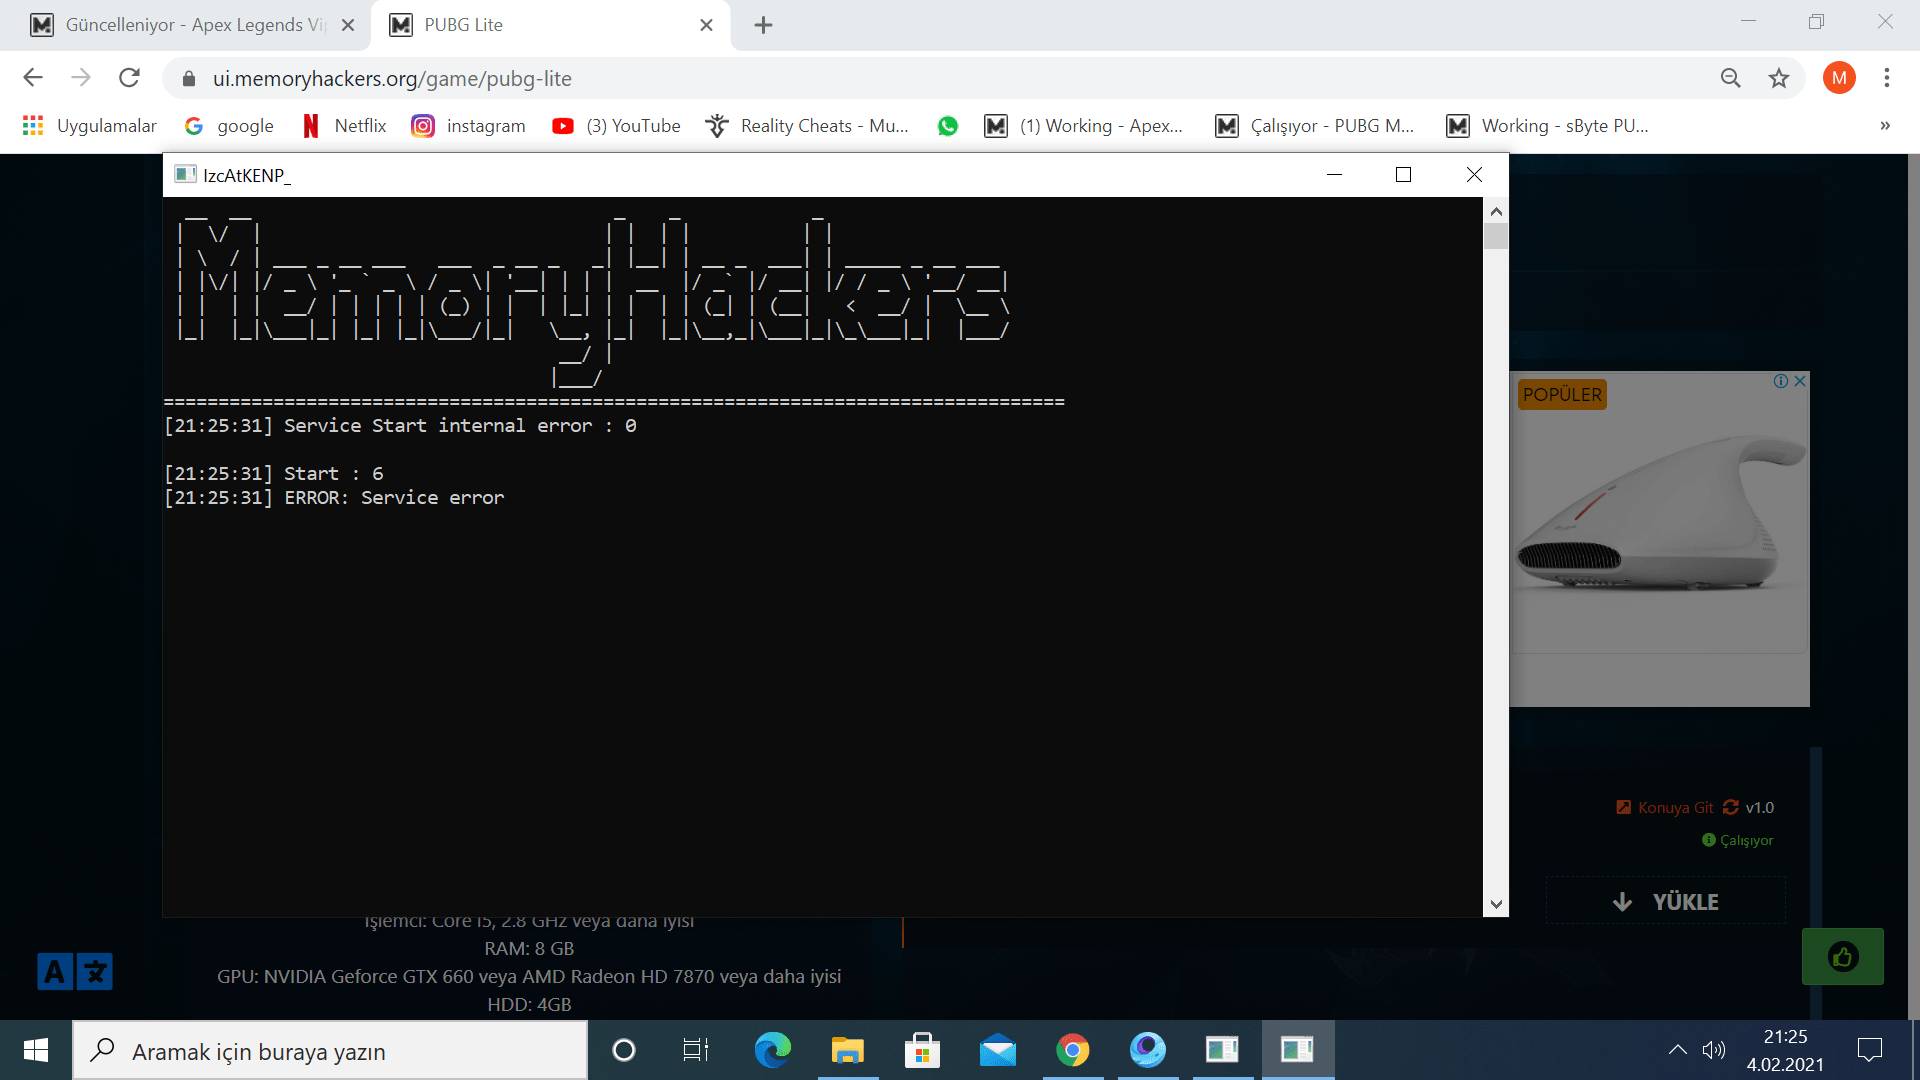Close the PUBG Lite tab
Screen dimensions: 1920x1080
point(706,25)
